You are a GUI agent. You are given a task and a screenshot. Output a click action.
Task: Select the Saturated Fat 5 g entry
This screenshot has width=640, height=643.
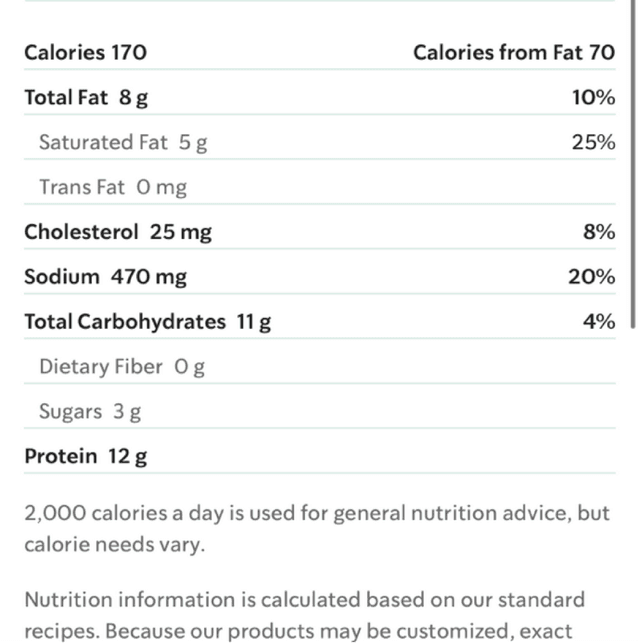click(123, 142)
